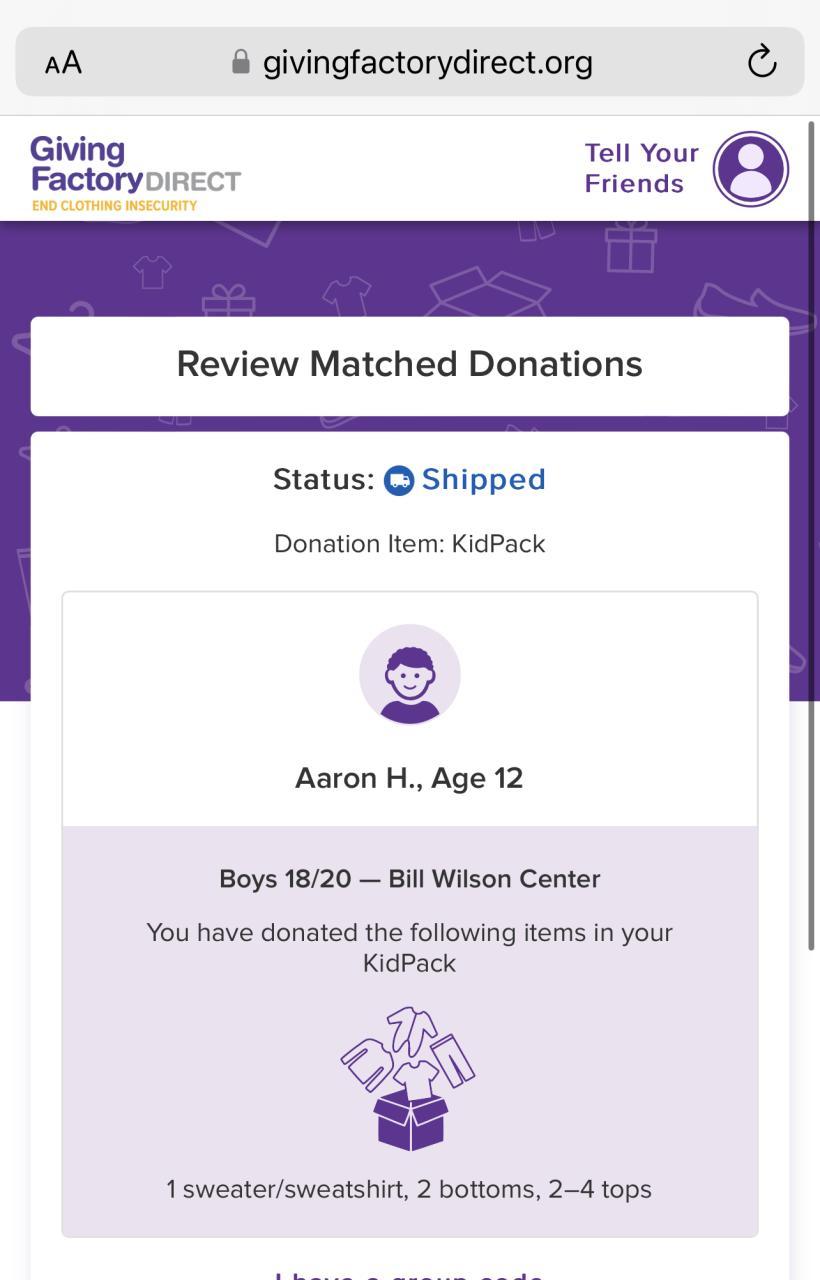Tap the boy avatar icon for Aaron
Viewport: 820px width, 1280px height.
410,674
